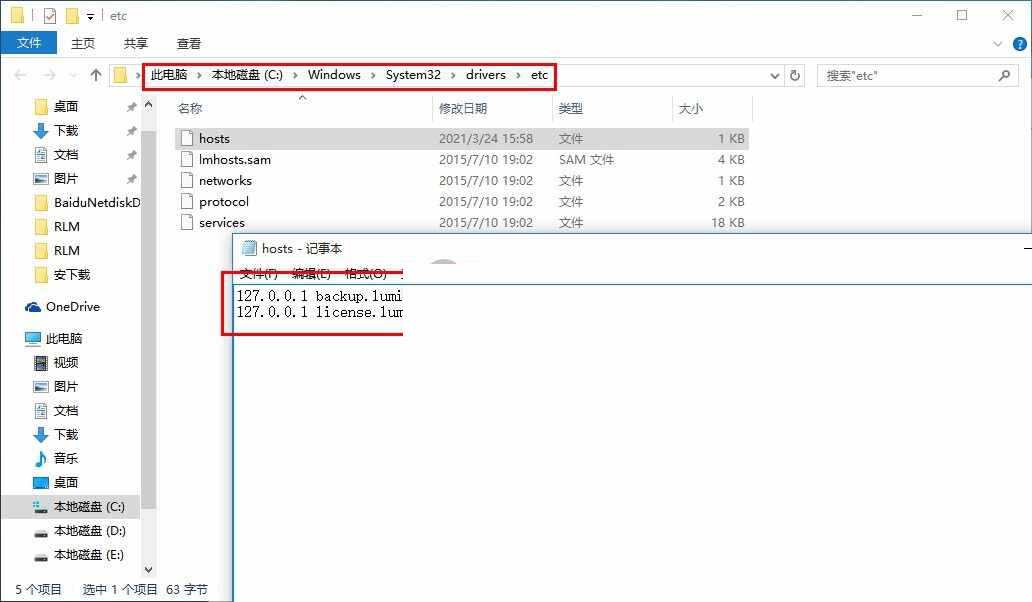The height and width of the screenshot is (602, 1032).
Task: Click the OneDrive cloud icon in sidebar
Action: 33,307
